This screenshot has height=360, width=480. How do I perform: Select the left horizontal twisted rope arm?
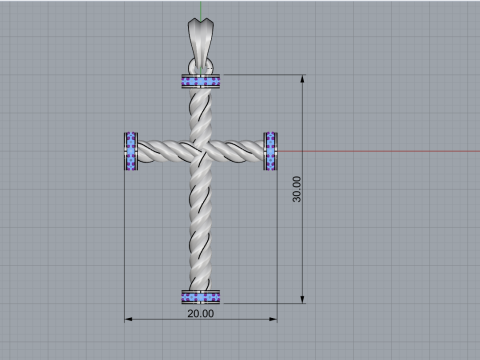click(163, 152)
